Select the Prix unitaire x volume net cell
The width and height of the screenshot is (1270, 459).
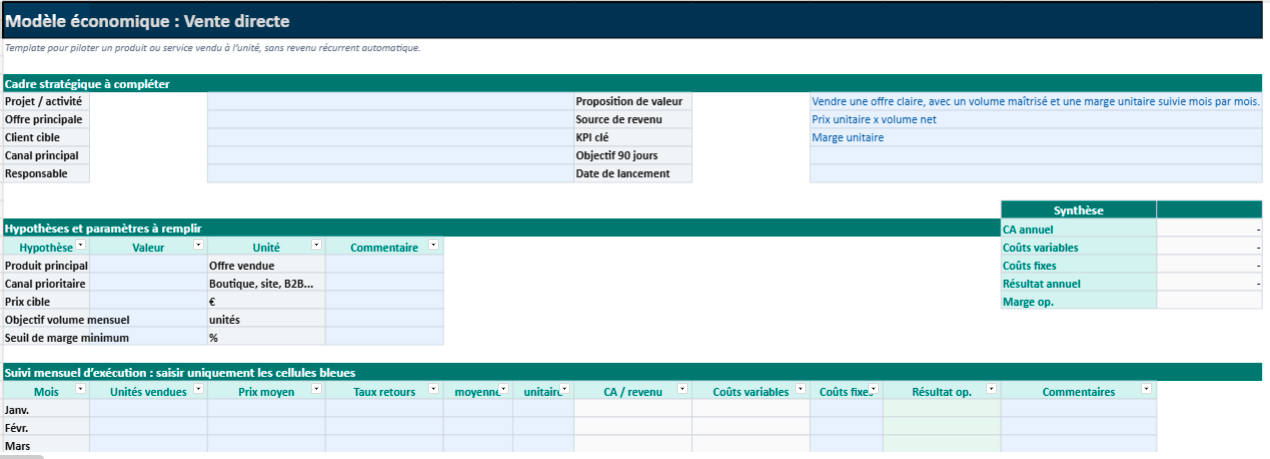[x=1035, y=120]
